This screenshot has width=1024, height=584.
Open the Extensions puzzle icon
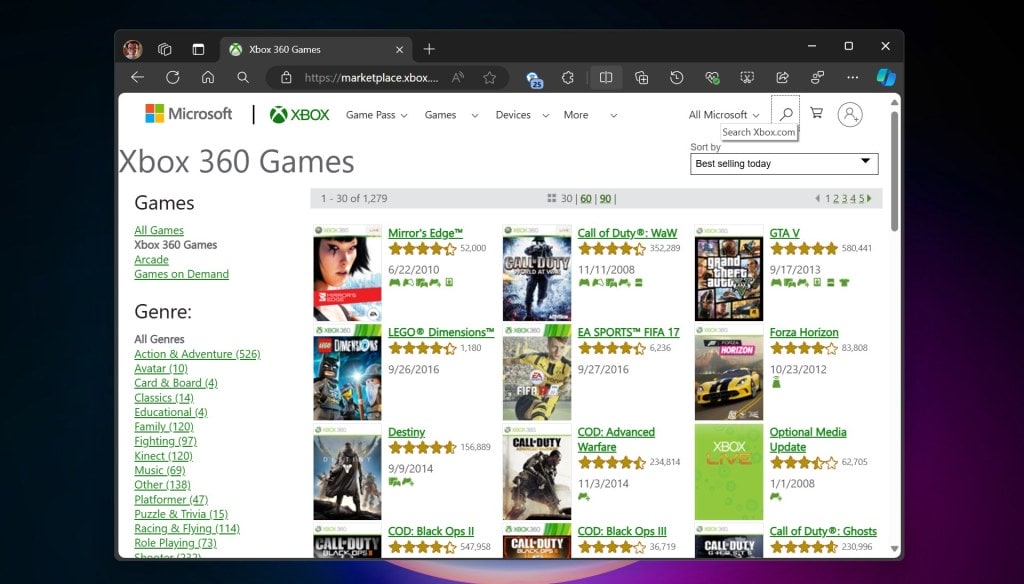[x=568, y=78]
